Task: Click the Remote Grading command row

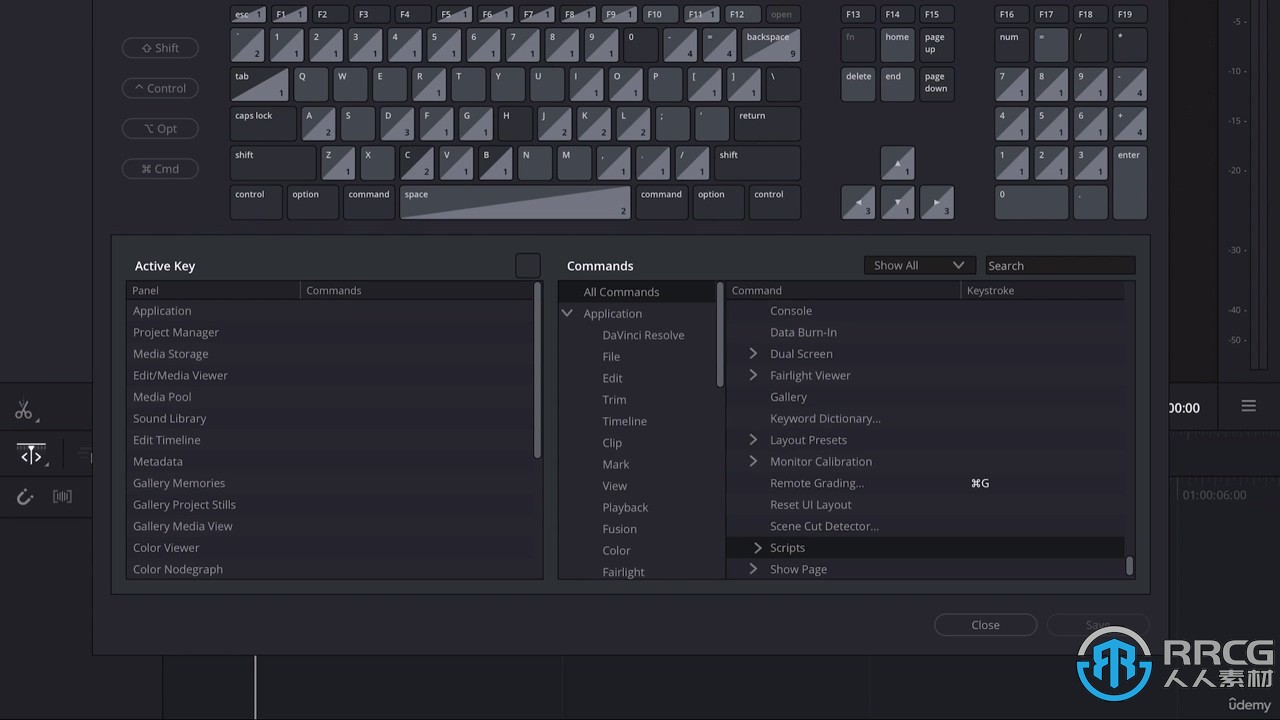Action: [x=925, y=483]
